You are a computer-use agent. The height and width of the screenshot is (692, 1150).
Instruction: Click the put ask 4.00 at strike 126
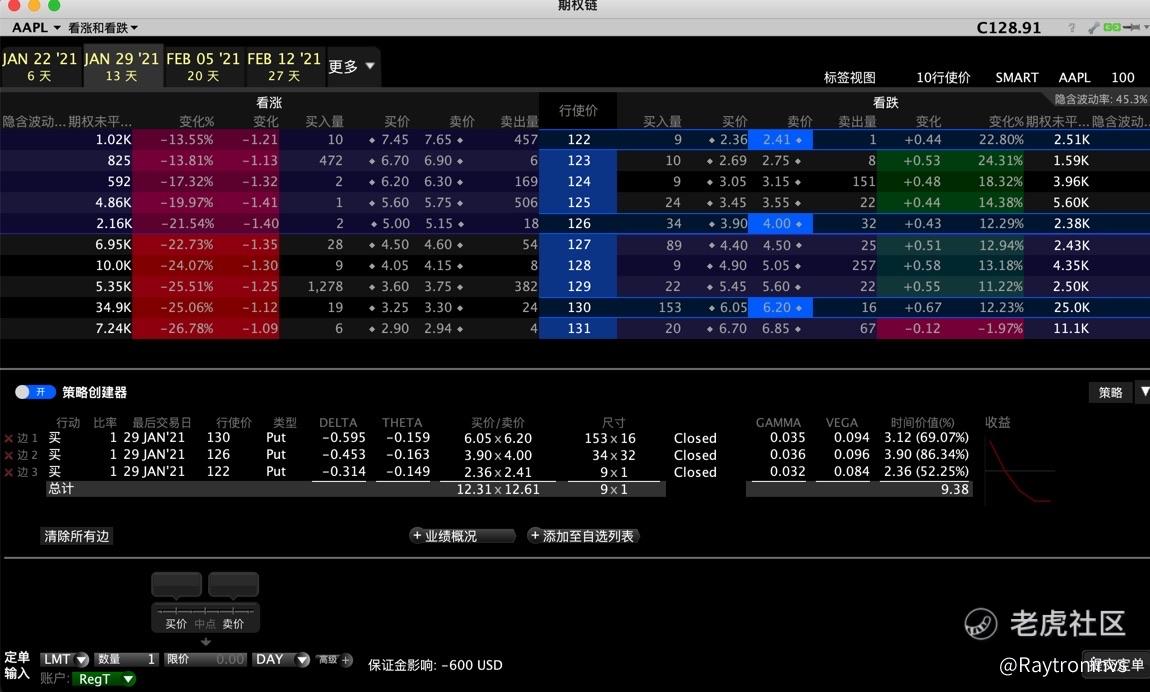[x=781, y=224]
